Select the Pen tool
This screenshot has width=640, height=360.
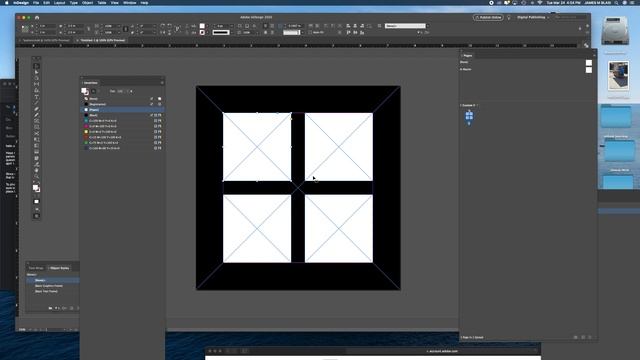(36, 109)
